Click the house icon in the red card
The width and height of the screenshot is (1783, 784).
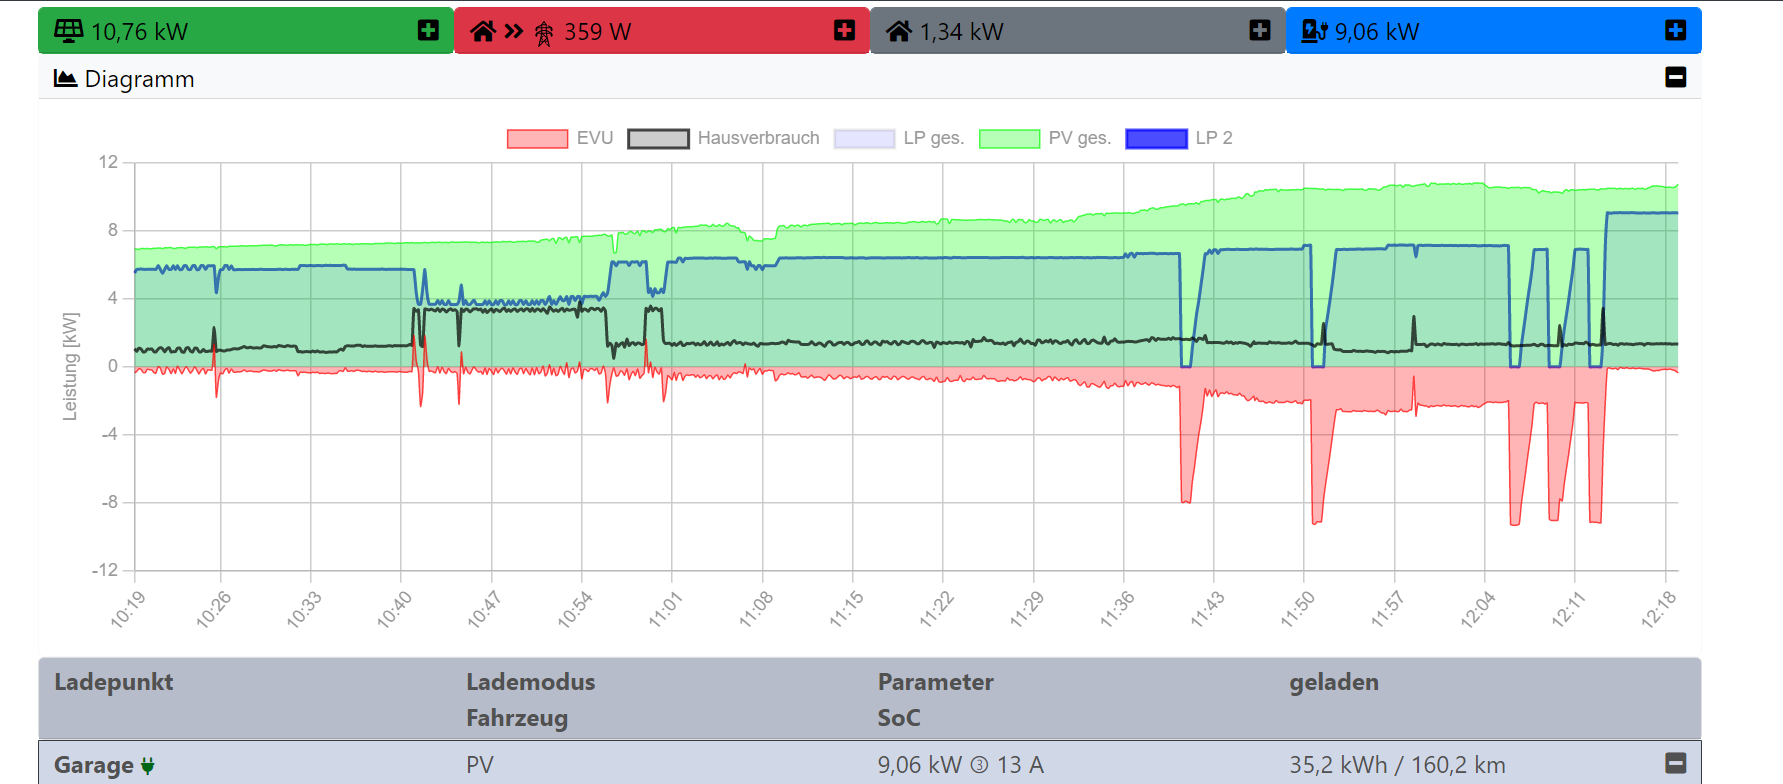[x=483, y=31]
